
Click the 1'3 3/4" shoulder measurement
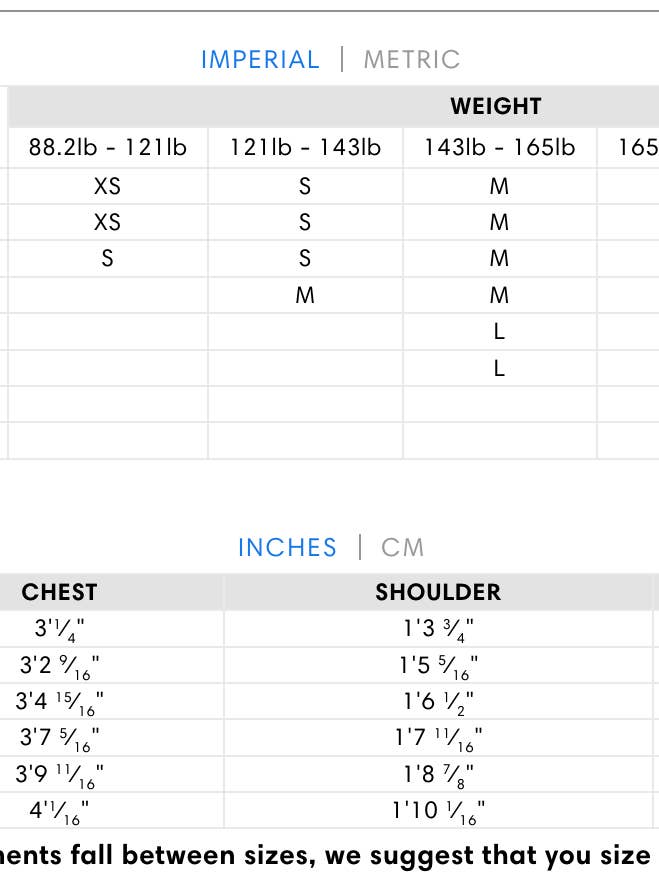coord(438,629)
